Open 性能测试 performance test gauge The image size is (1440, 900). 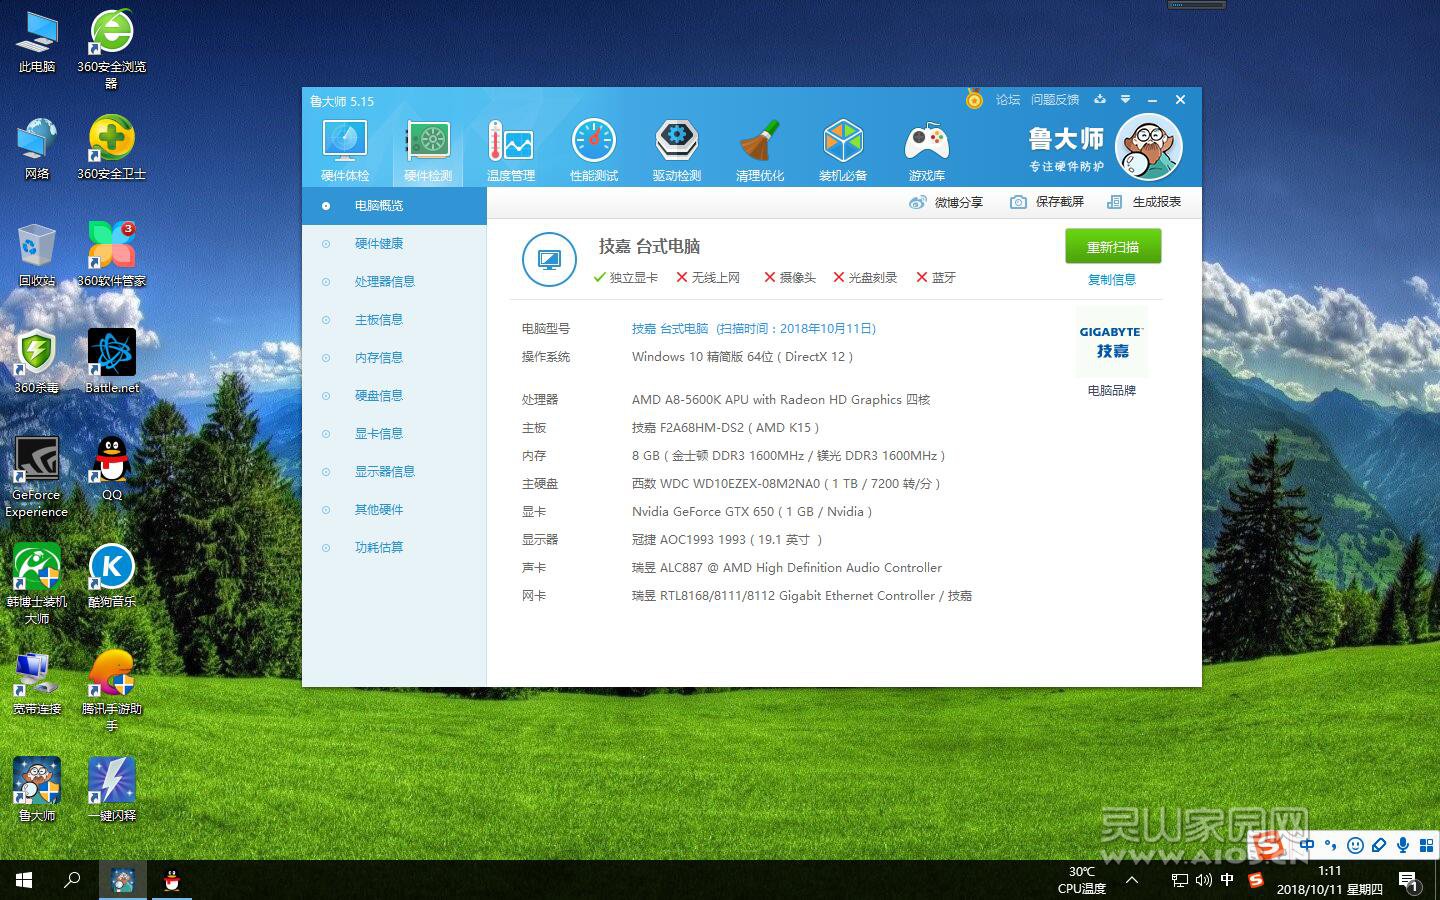coord(594,151)
